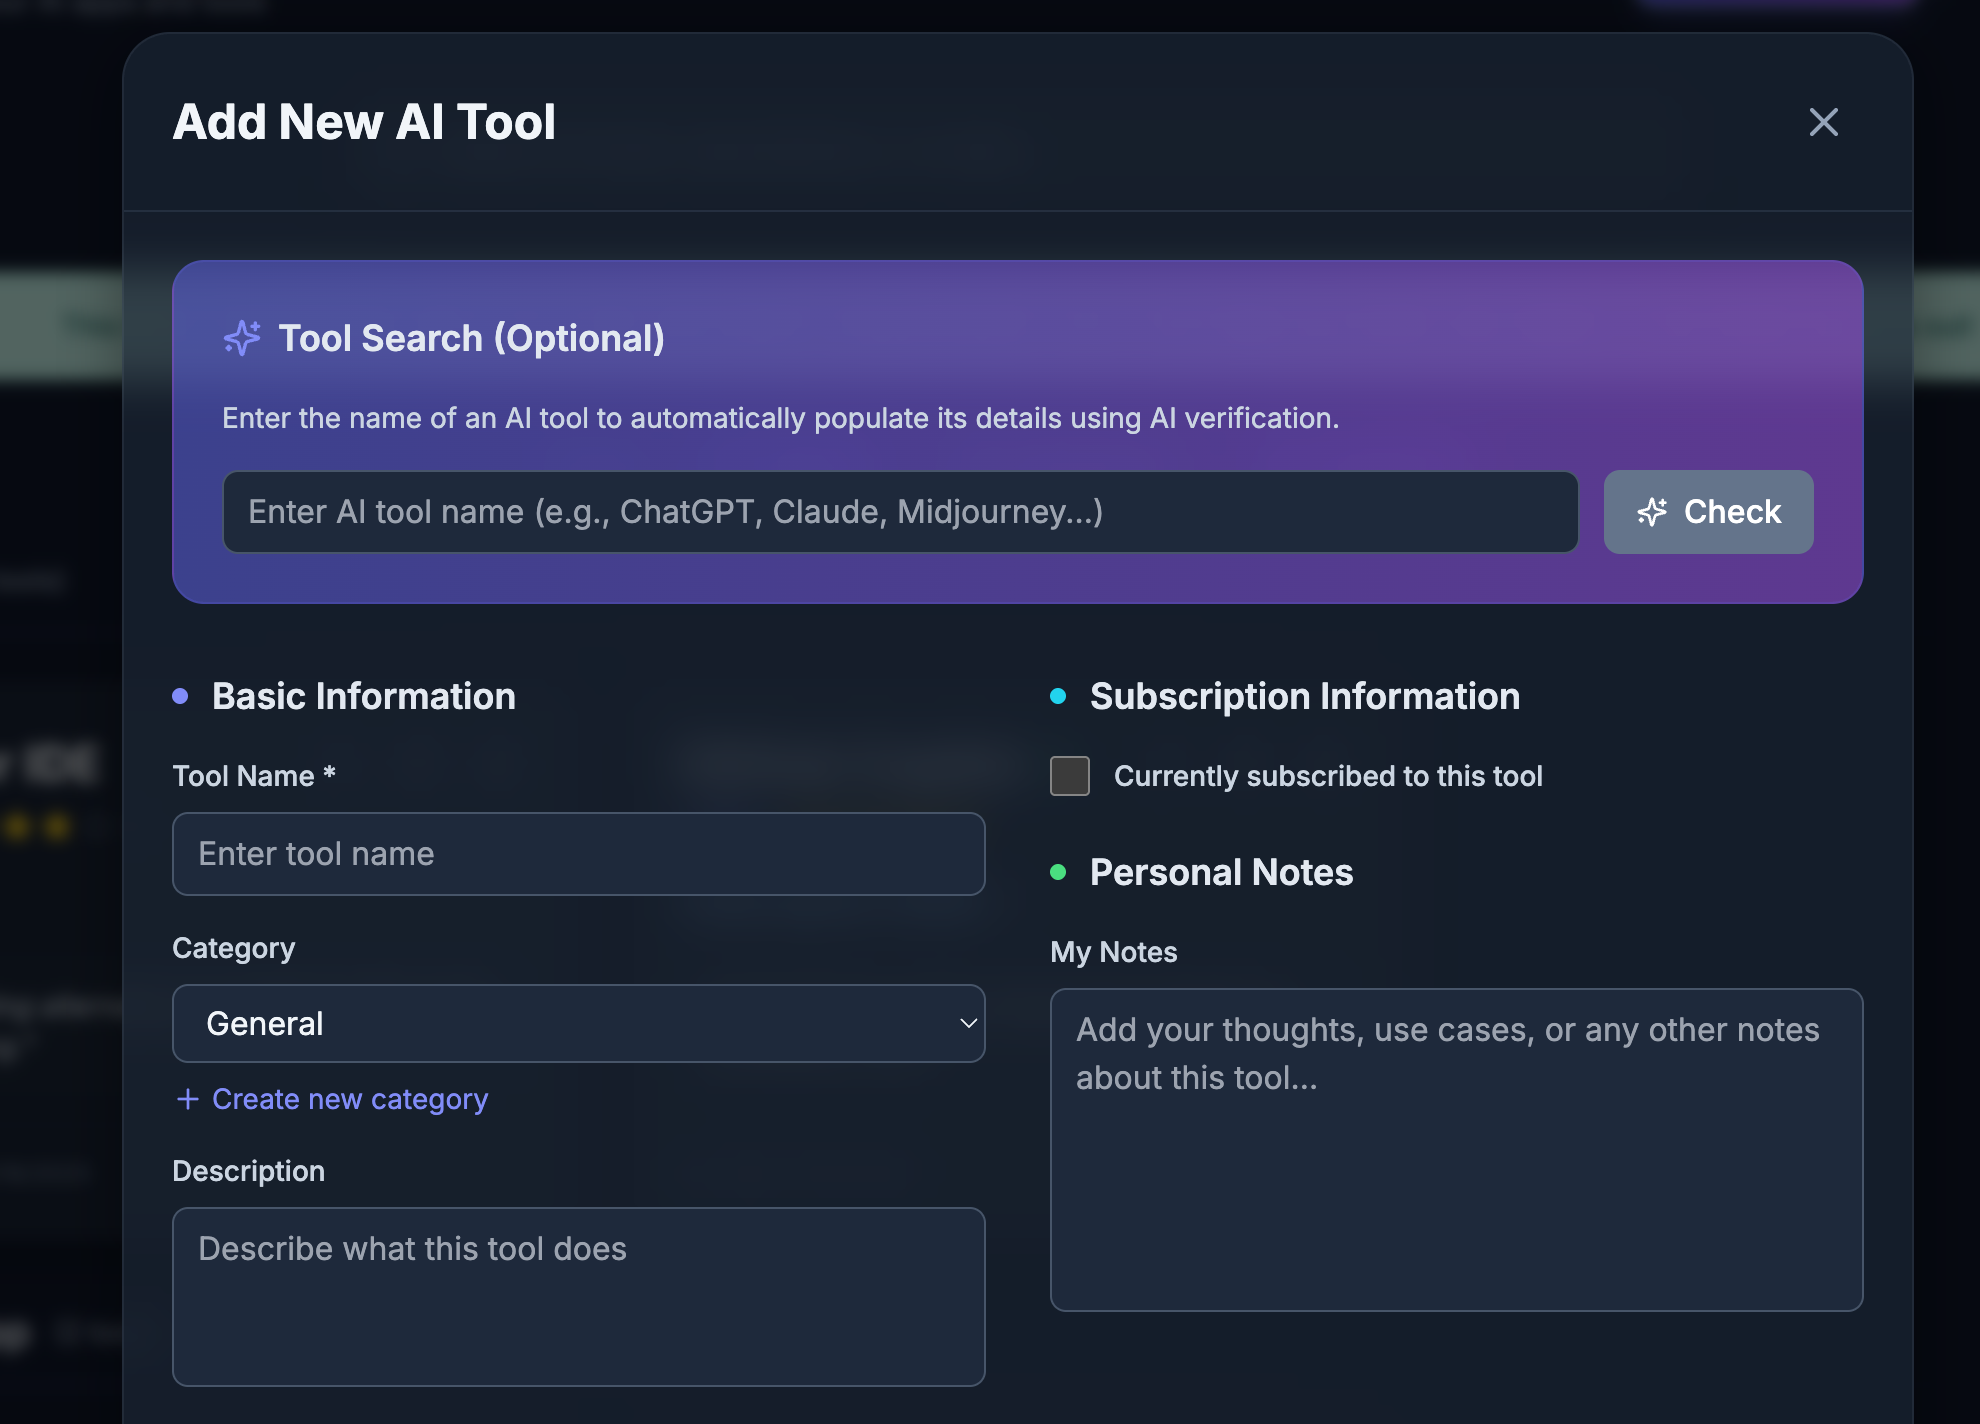Select a different category from the General dropdown

(578, 1023)
